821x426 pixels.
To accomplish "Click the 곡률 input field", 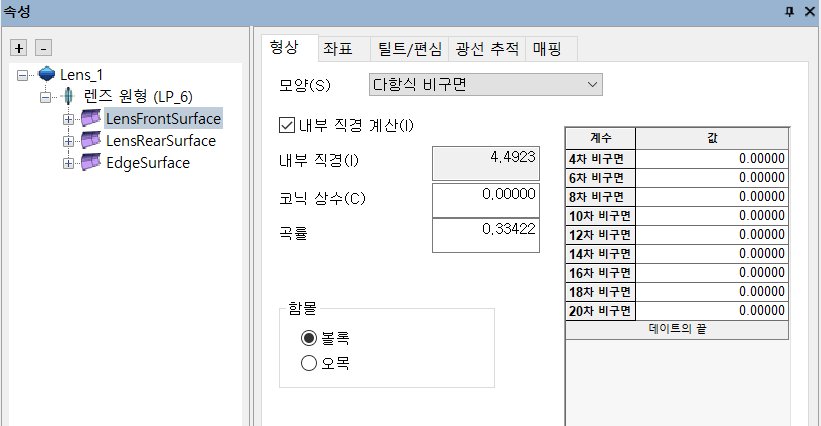I will tap(485, 235).
